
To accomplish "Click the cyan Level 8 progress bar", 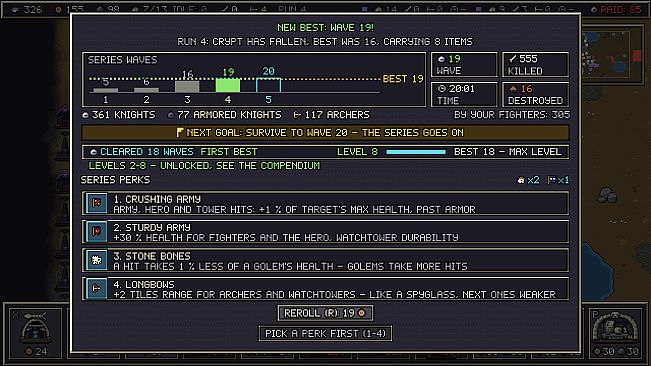I will tap(416, 152).
